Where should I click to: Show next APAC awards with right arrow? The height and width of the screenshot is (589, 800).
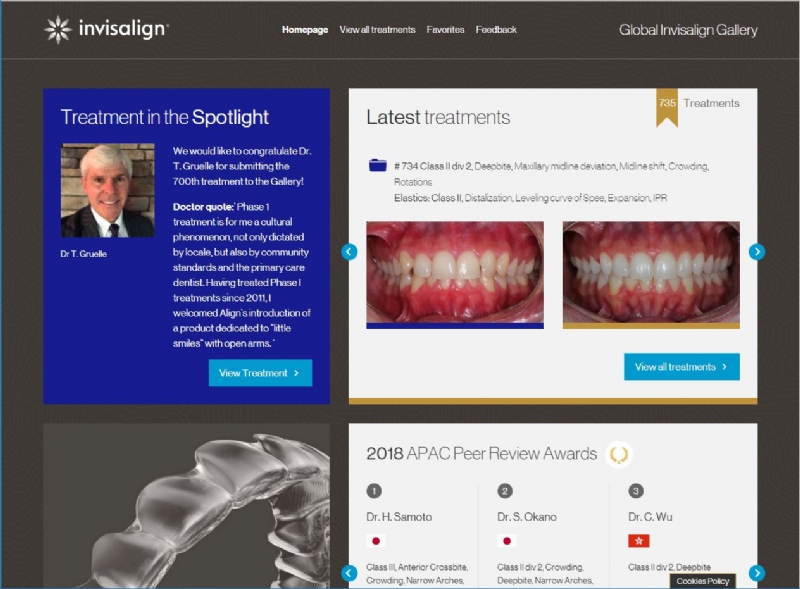[x=757, y=573]
